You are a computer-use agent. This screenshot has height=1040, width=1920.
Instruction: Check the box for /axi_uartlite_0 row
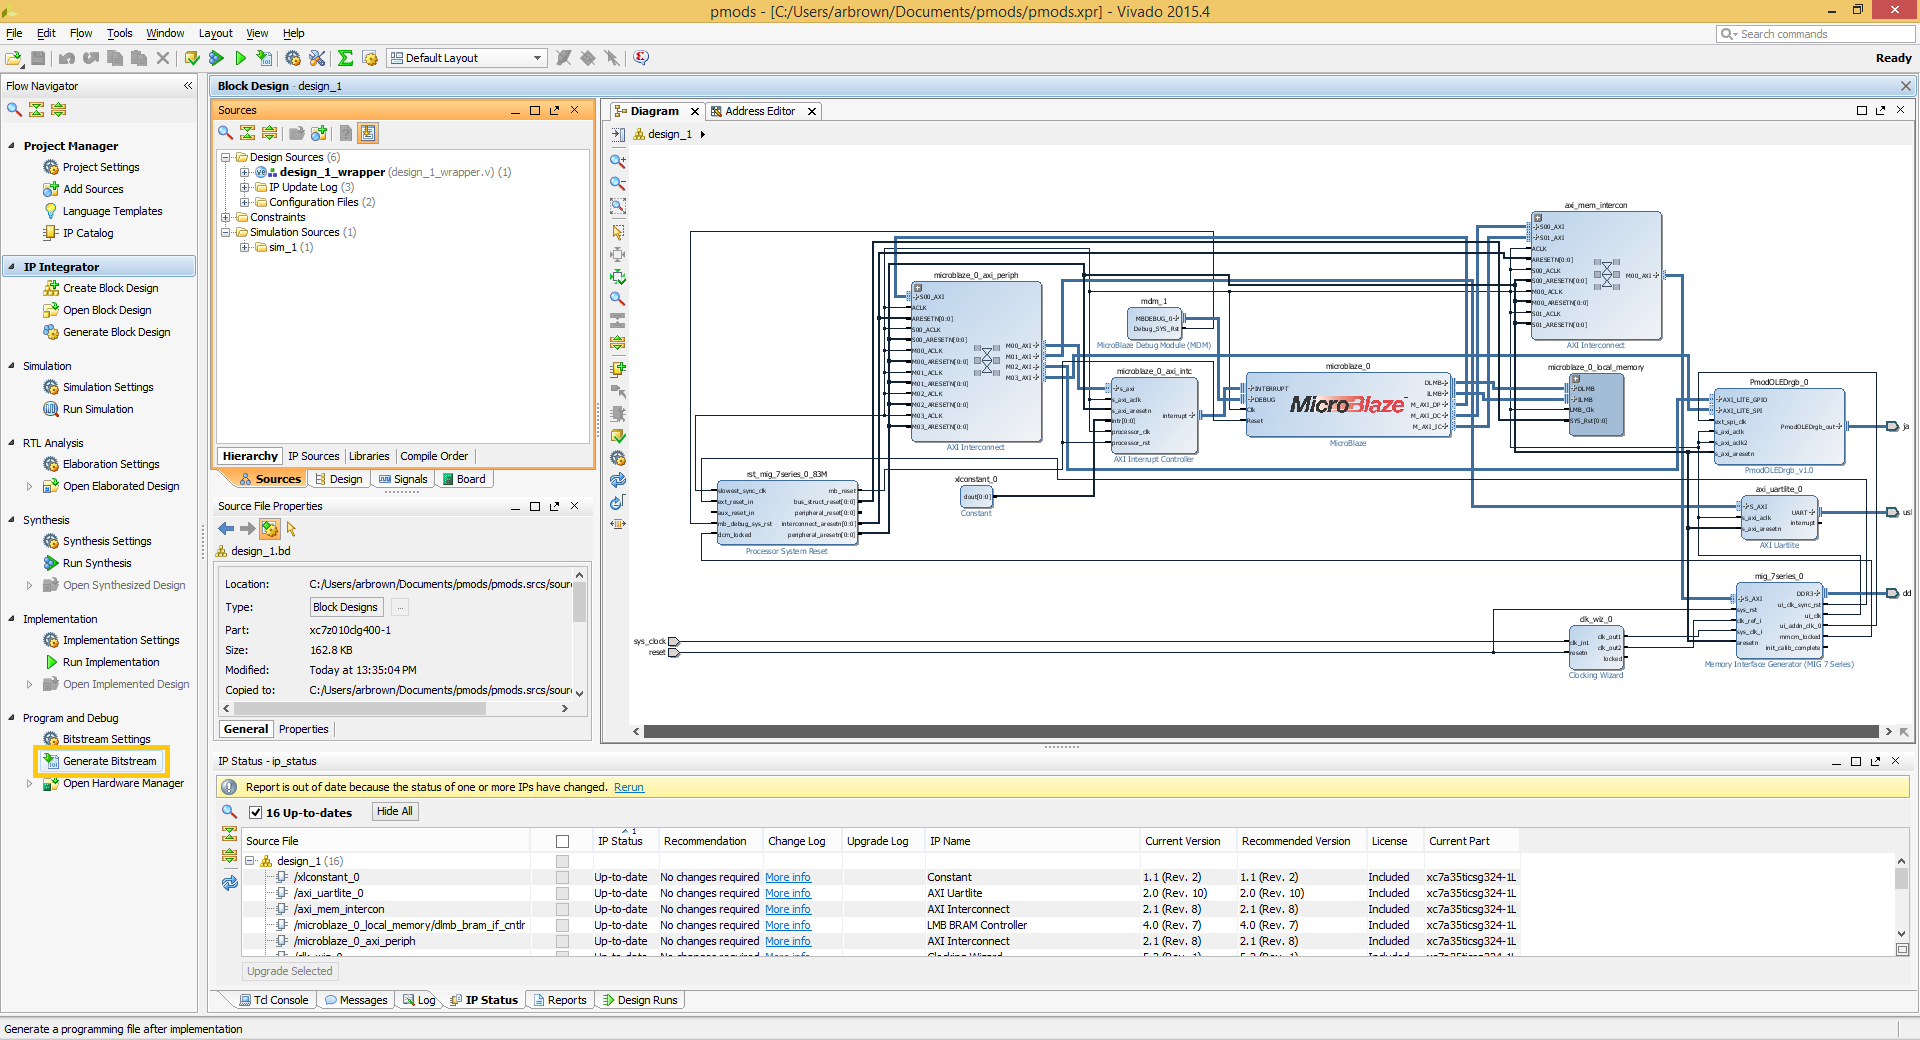point(562,894)
